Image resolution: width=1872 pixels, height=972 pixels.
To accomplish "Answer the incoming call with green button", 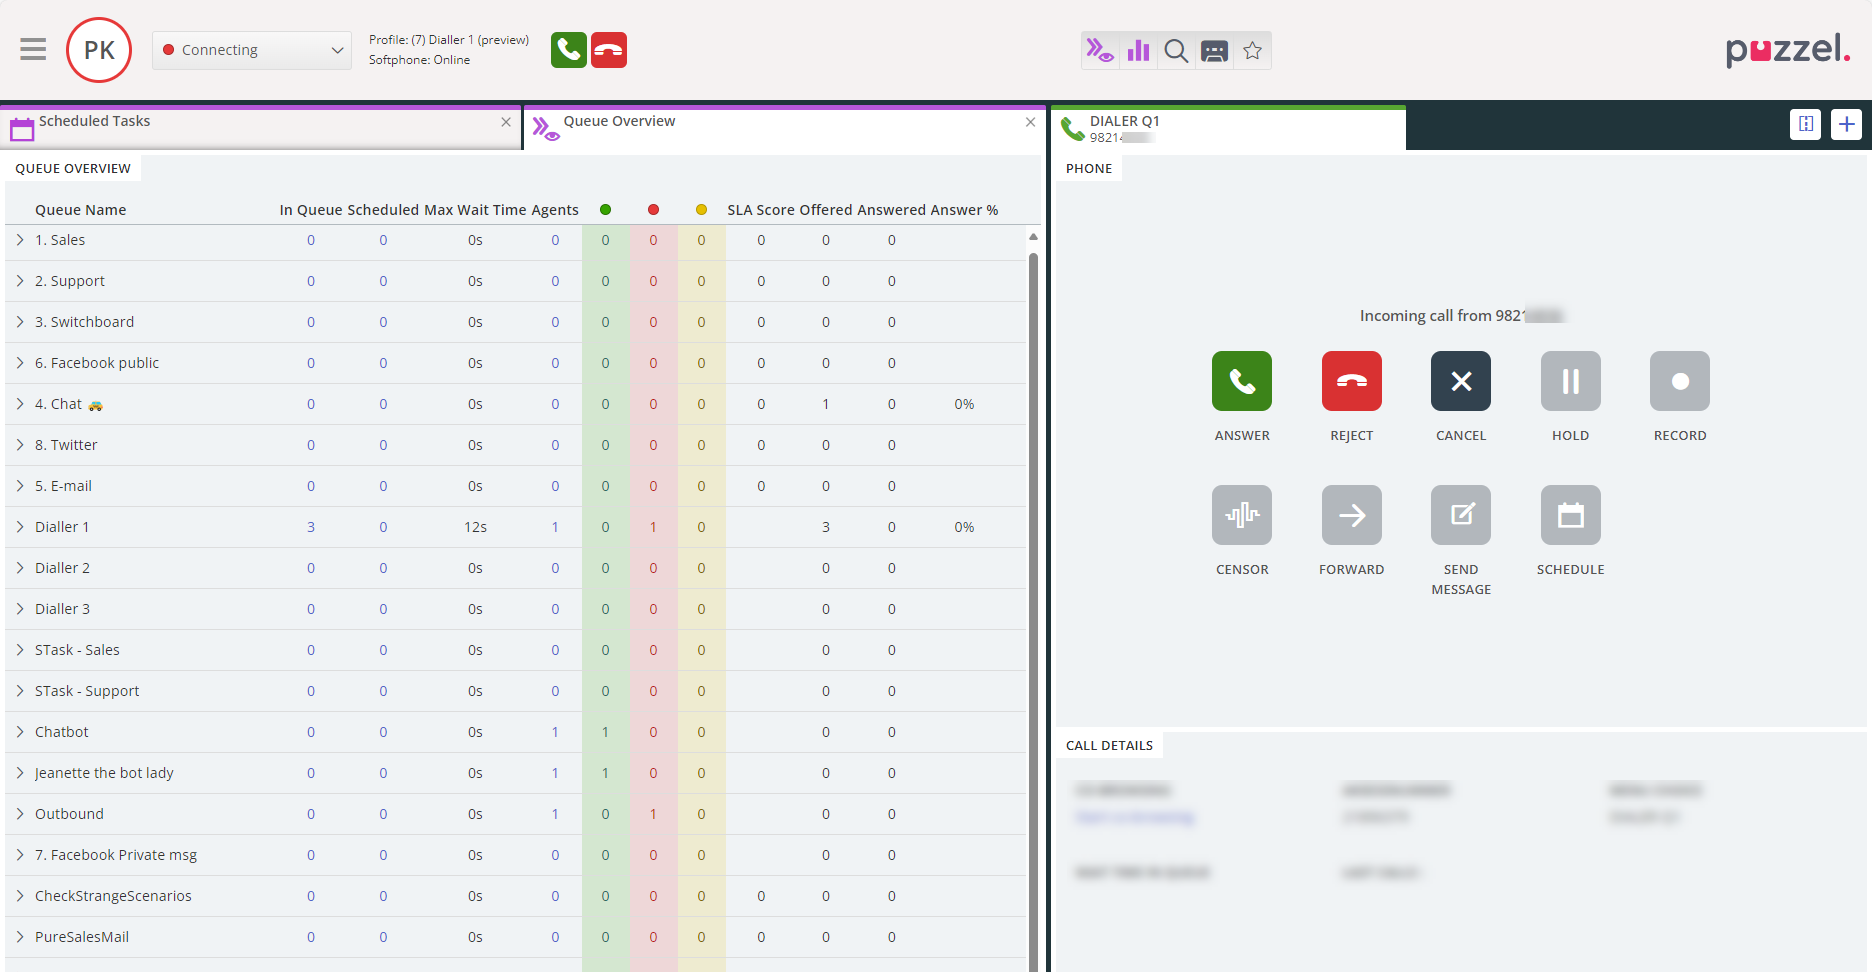I will pos(1241,381).
